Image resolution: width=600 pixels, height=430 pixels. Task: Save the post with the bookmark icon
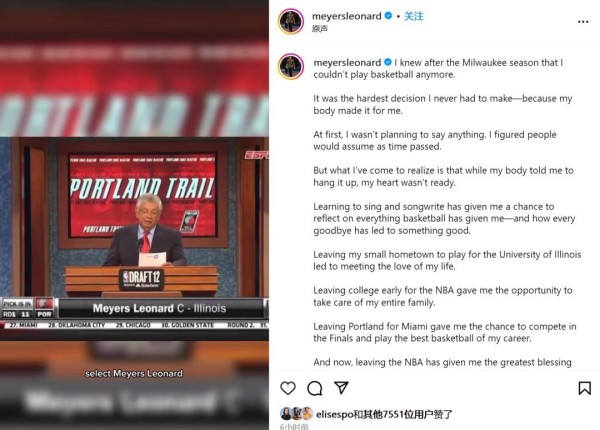584,388
